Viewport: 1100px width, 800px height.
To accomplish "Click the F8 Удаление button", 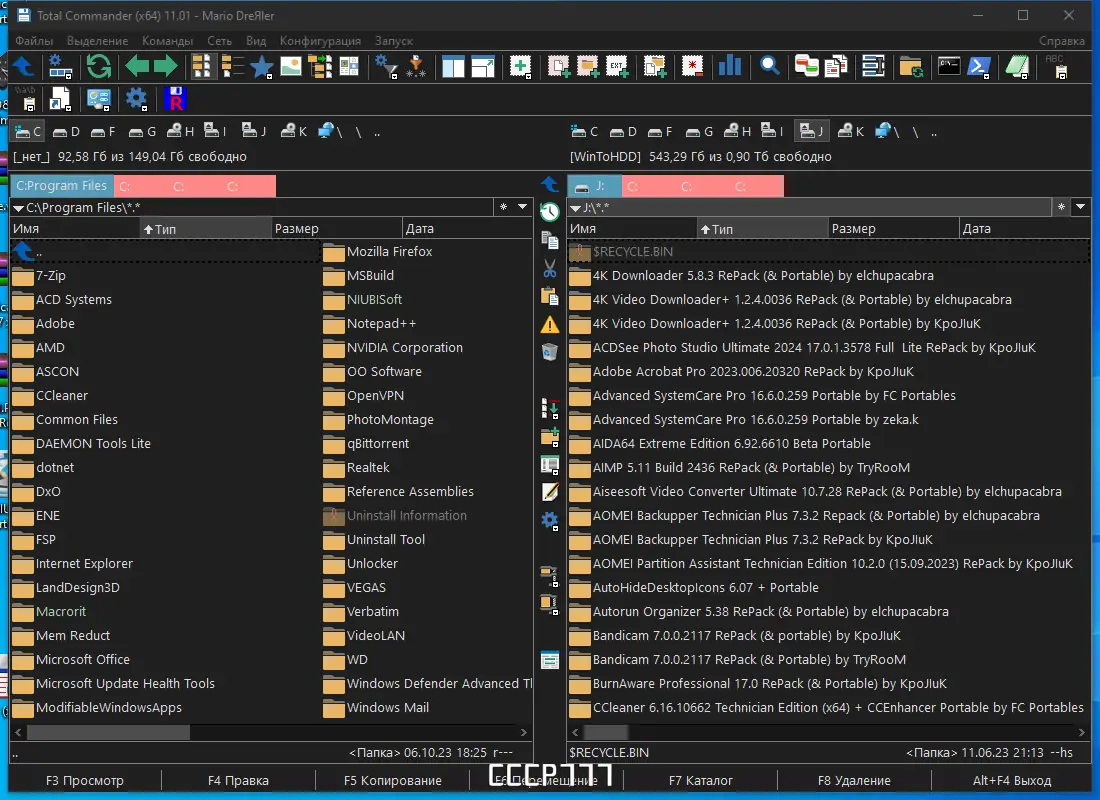I will point(854,780).
